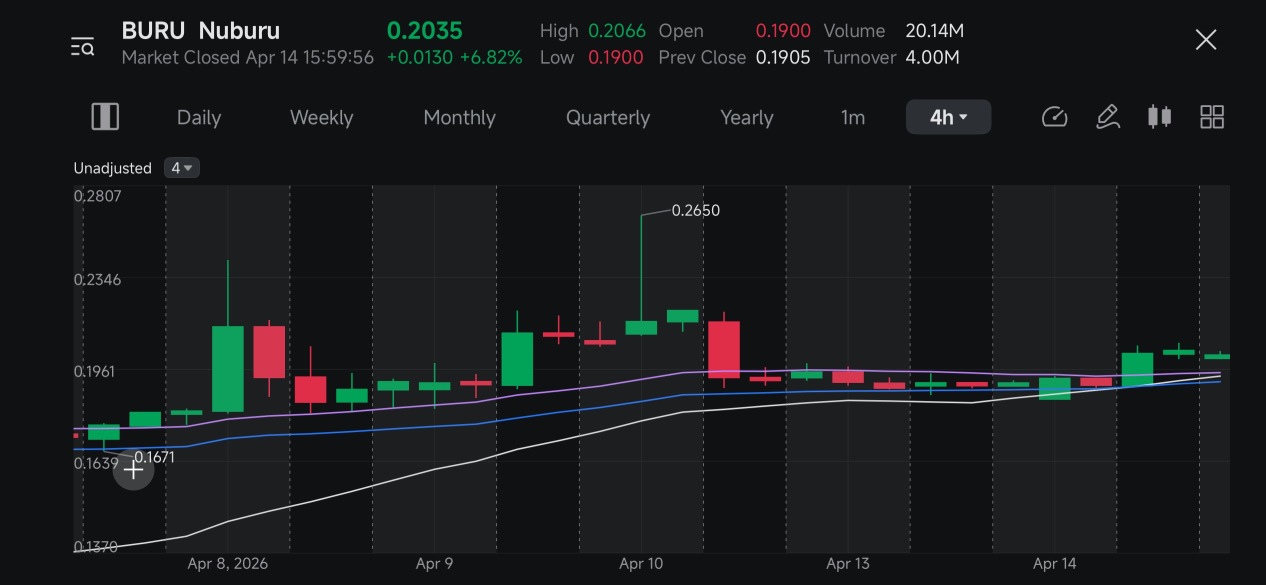Tap the BURU Nuburu ticker title
The height and width of the screenshot is (585, 1266).
click(x=201, y=31)
